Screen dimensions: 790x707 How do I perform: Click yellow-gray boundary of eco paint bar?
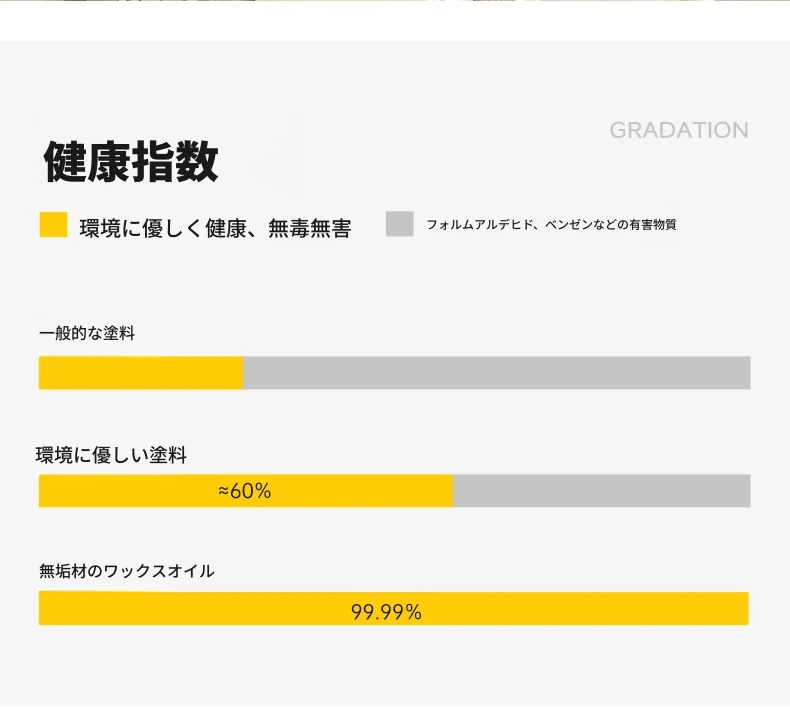point(453,491)
